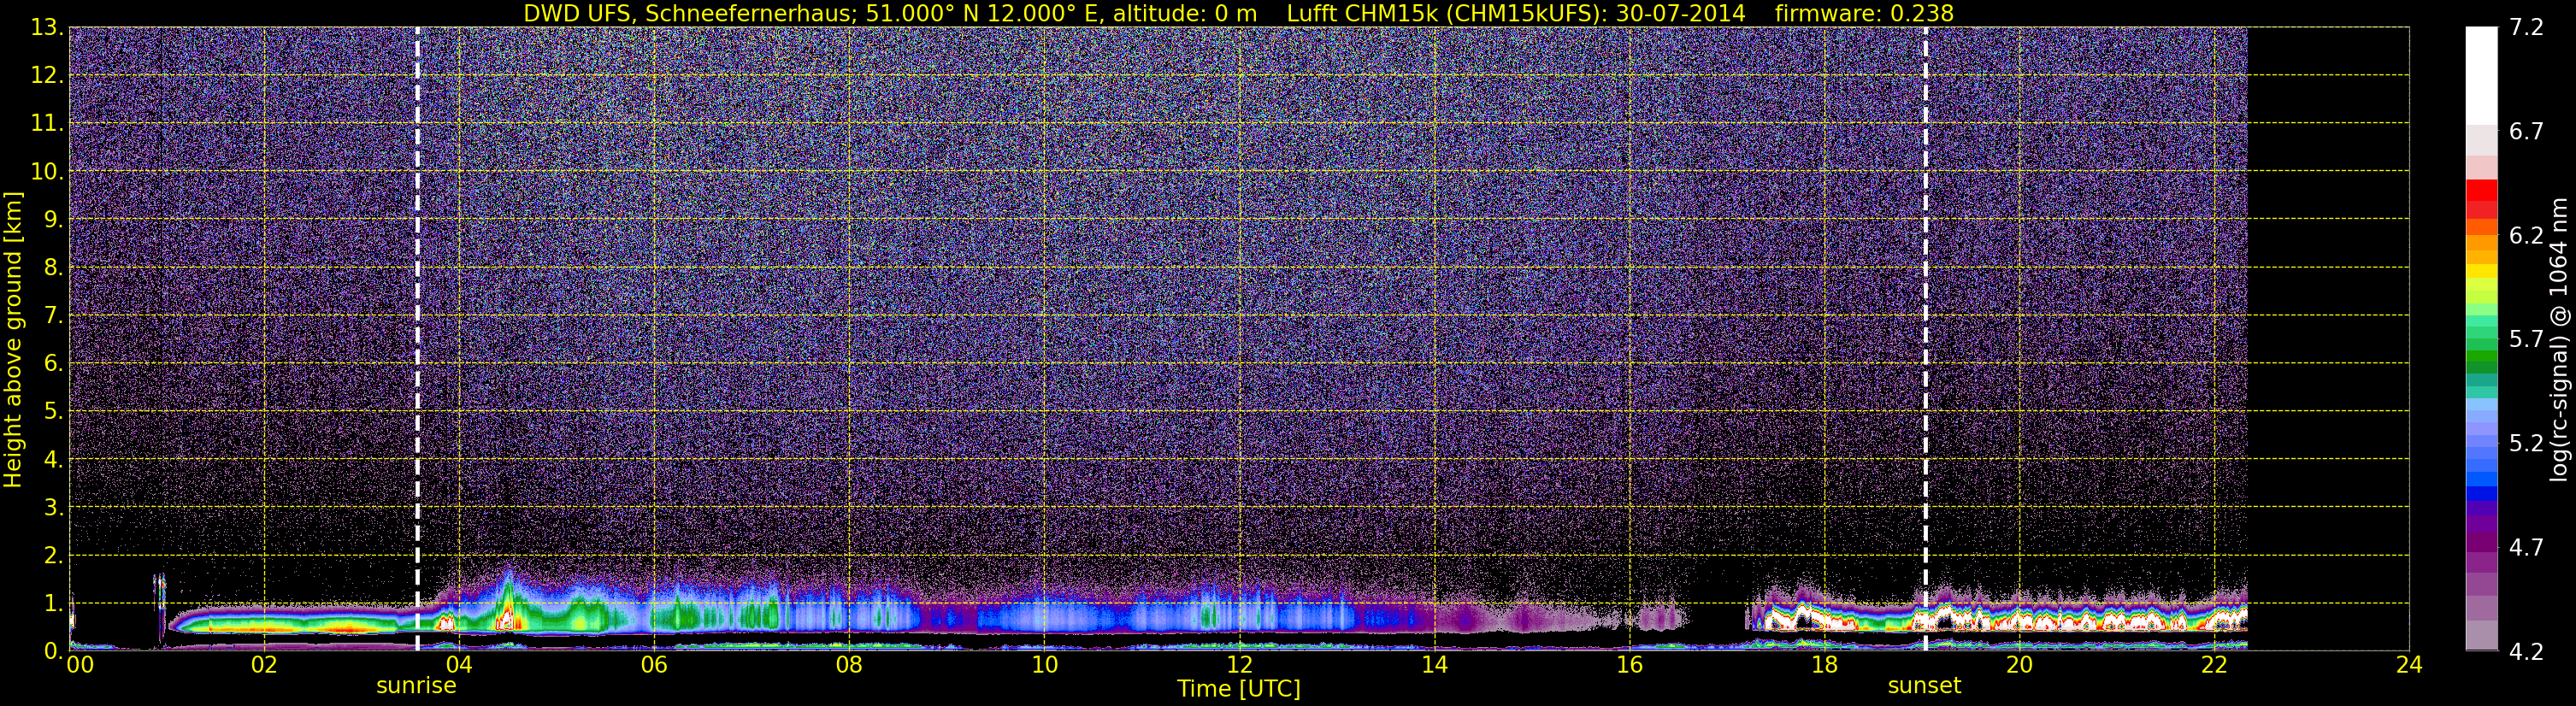Click the height axis tick label 7
Image resolution: width=2576 pixels, height=706 pixels.
tap(52, 316)
